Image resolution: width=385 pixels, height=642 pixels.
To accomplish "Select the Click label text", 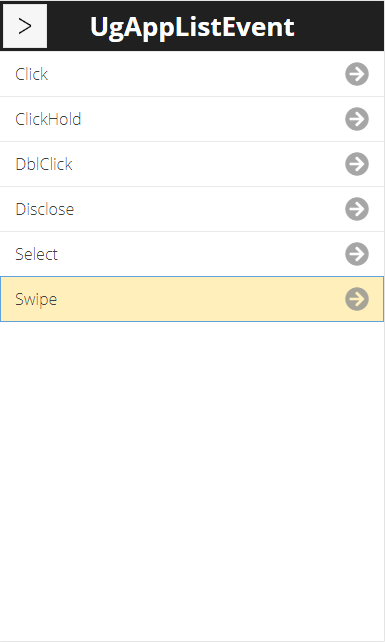I will [x=32, y=74].
